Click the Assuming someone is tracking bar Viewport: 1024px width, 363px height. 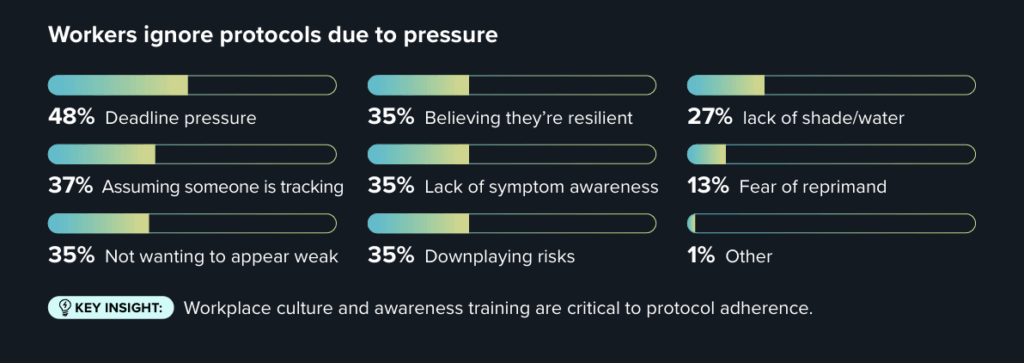[x=193, y=154]
